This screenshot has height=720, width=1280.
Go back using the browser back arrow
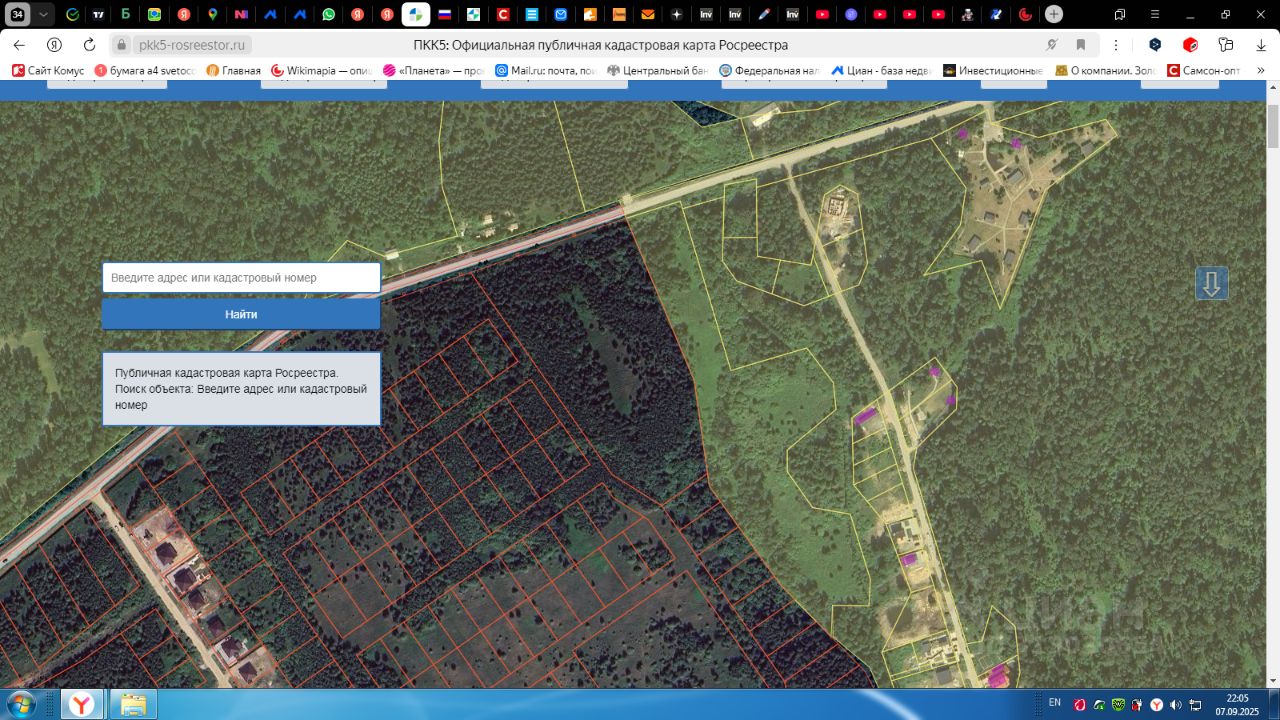pos(19,45)
